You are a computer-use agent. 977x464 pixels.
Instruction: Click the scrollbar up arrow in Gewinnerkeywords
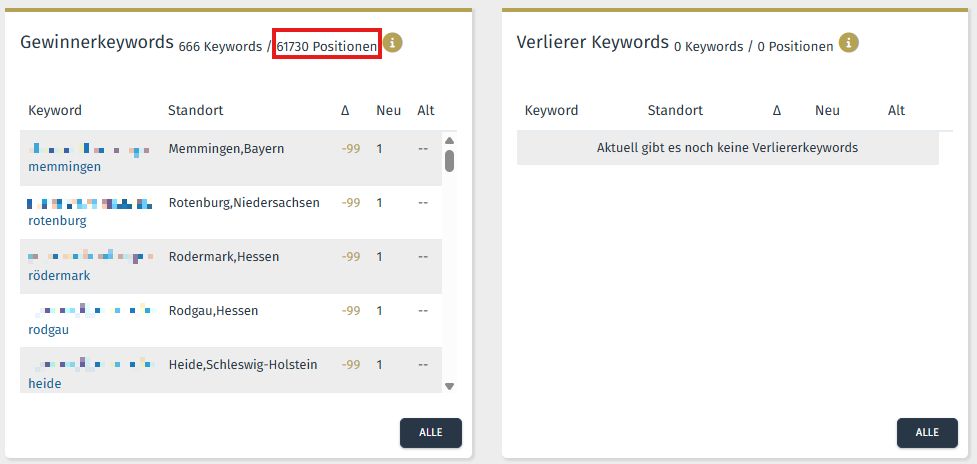point(449,140)
